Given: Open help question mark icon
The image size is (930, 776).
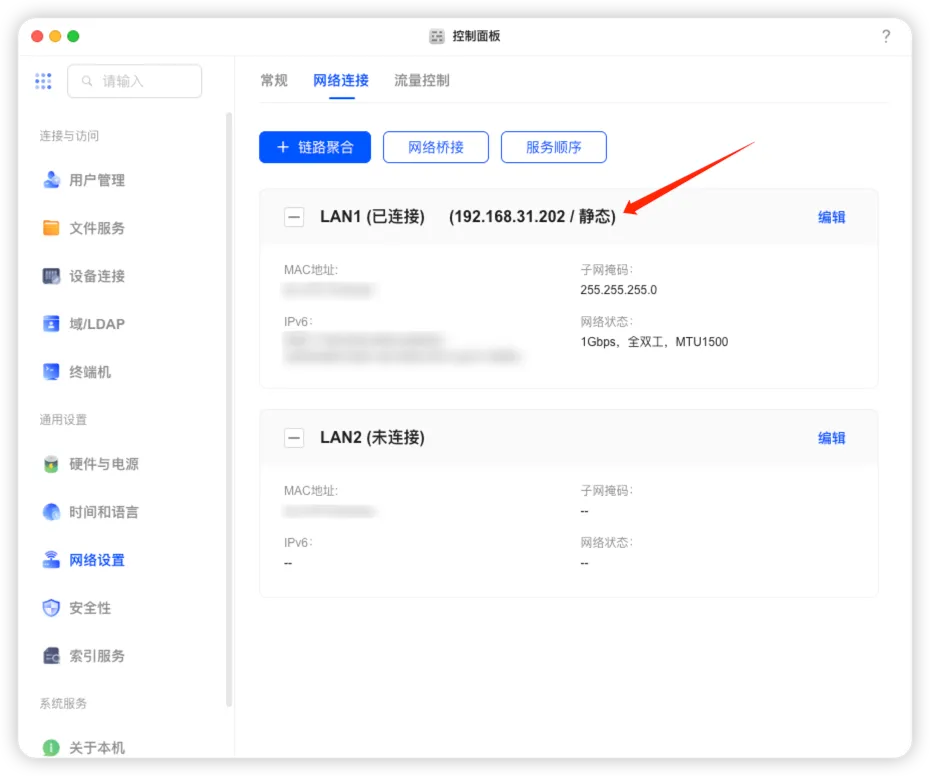Looking at the screenshot, I should pos(886,36).
